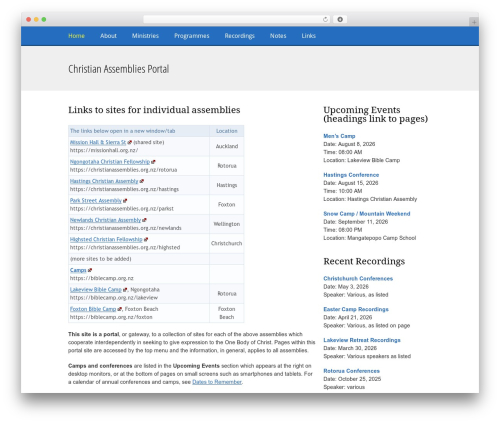The height and width of the screenshot is (423, 500).
Task: Open the Programmes menu
Action: coord(192,36)
